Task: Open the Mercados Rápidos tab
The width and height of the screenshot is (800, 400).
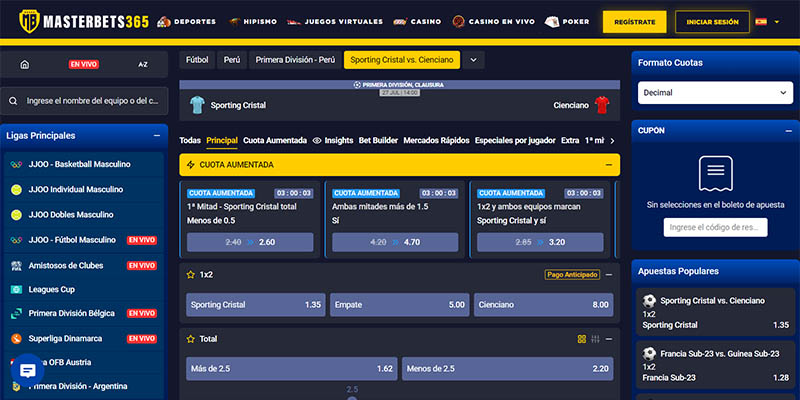Action: click(436, 140)
